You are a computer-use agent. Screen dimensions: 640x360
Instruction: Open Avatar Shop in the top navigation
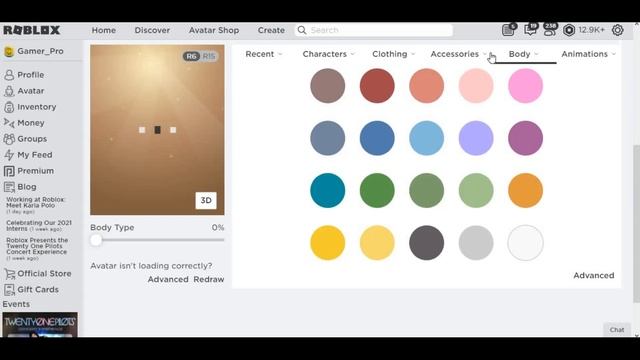click(214, 30)
